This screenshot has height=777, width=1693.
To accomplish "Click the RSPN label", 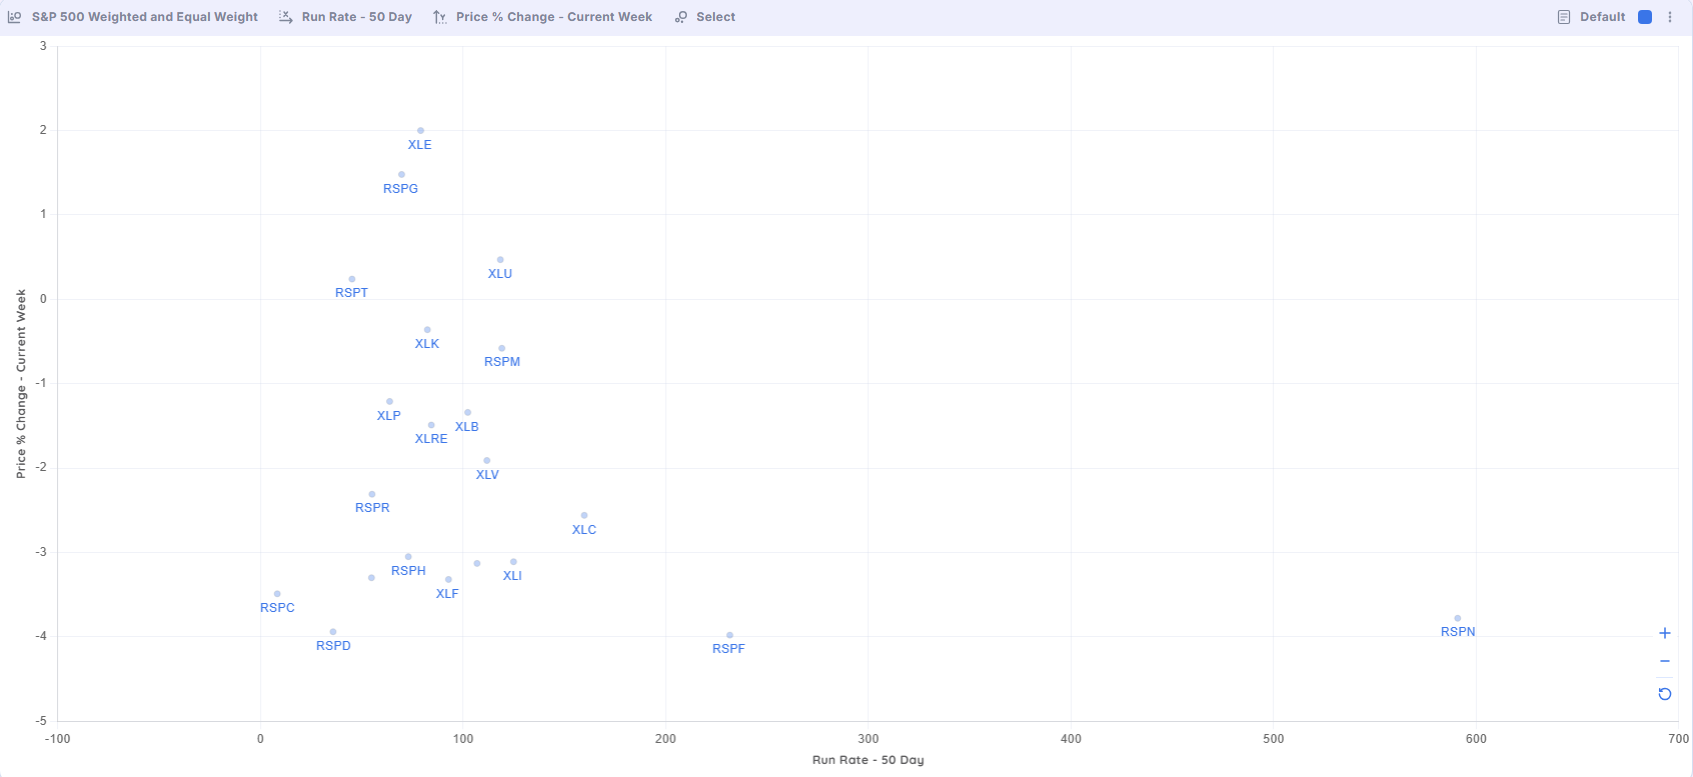I will coord(1458,632).
